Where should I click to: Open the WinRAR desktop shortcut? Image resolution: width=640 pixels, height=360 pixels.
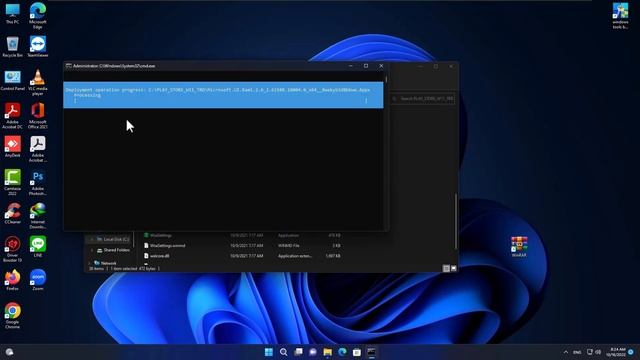(519, 247)
